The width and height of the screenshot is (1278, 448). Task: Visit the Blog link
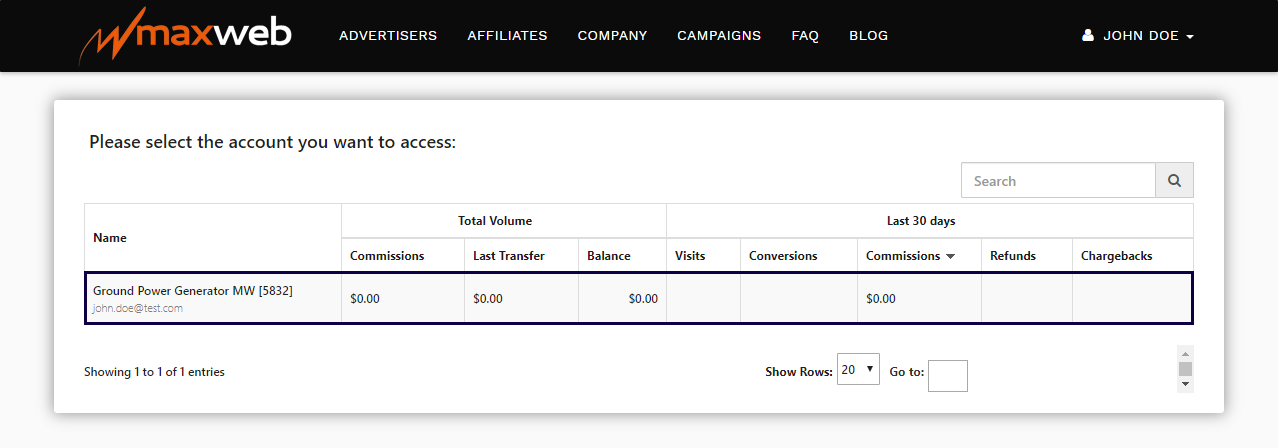click(868, 36)
